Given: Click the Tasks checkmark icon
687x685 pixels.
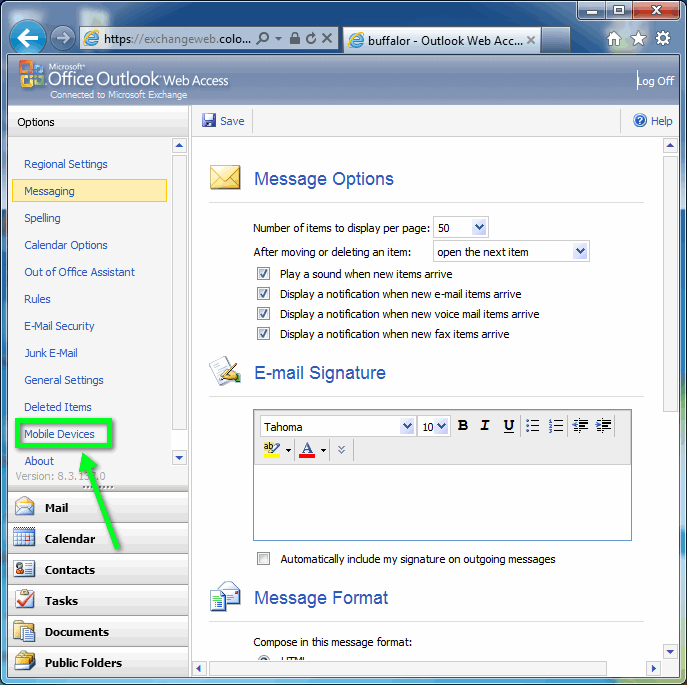Looking at the screenshot, I should pyautogui.click(x=25, y=599).
